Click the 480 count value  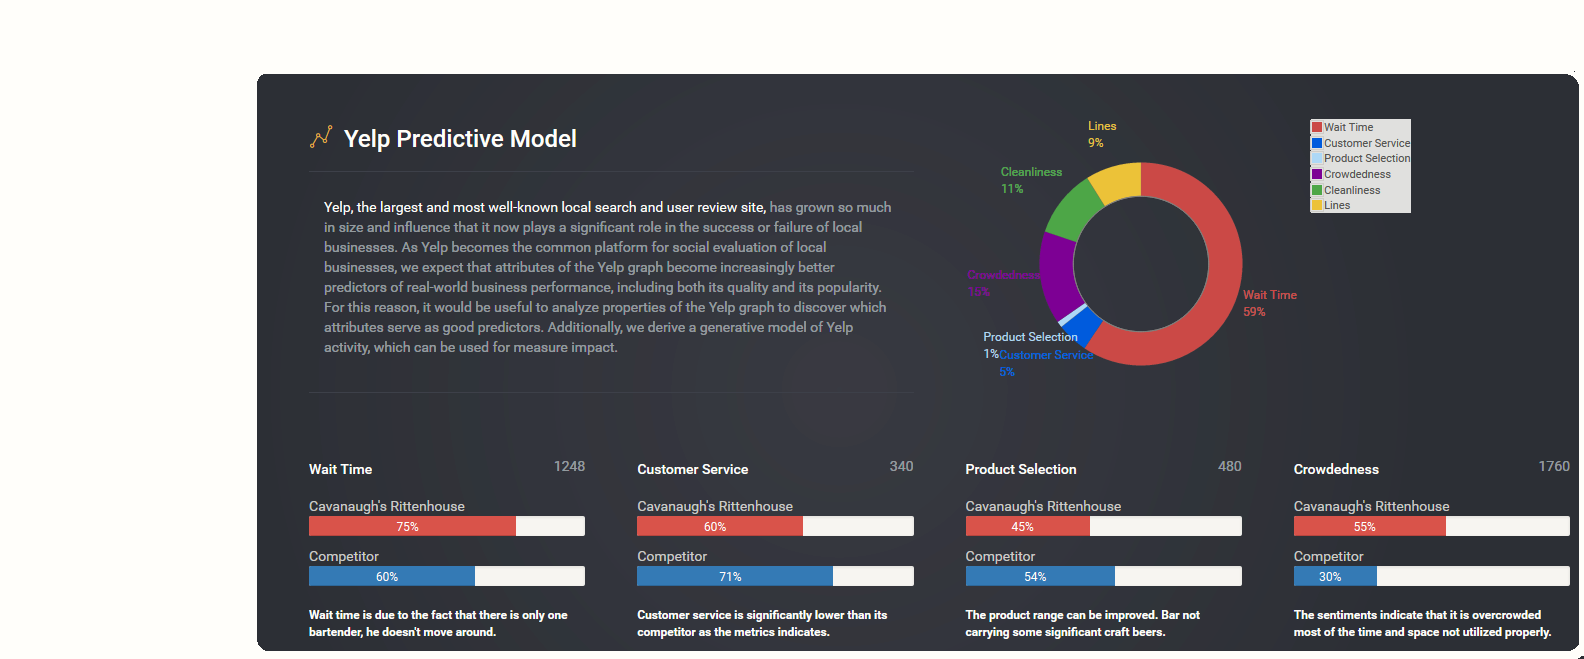click(1230, 466)
